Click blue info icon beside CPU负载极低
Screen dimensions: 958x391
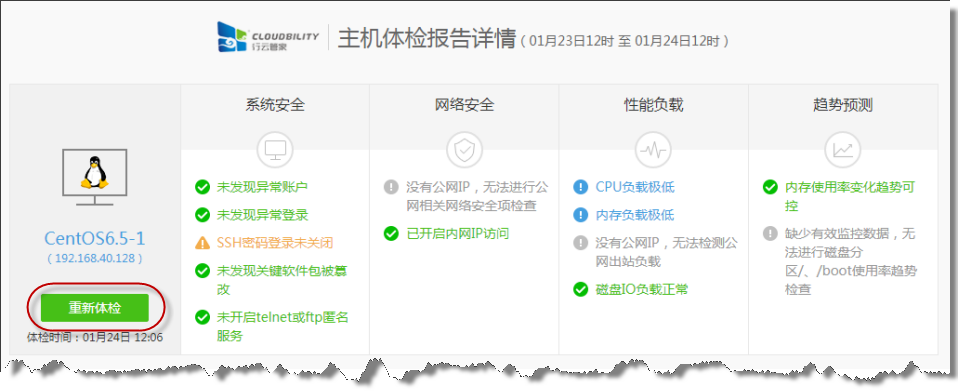[580, 187]
